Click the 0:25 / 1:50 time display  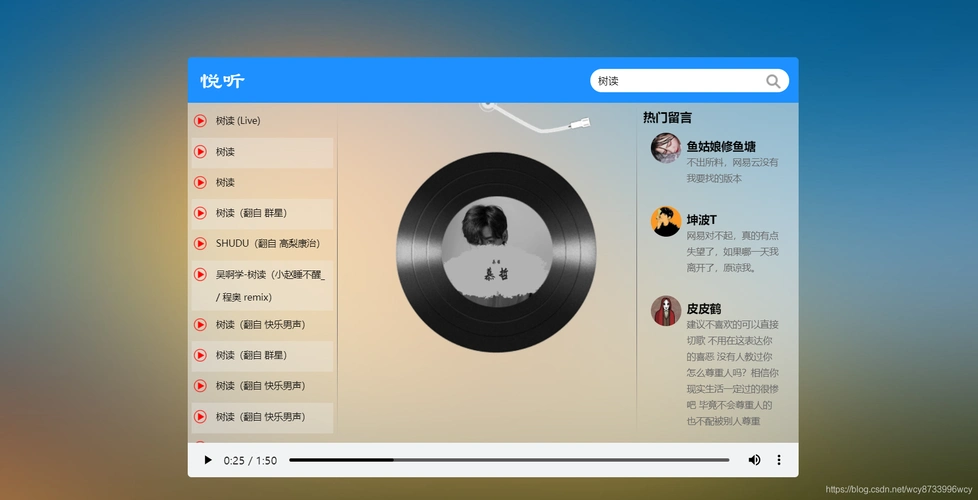point(250,461)
